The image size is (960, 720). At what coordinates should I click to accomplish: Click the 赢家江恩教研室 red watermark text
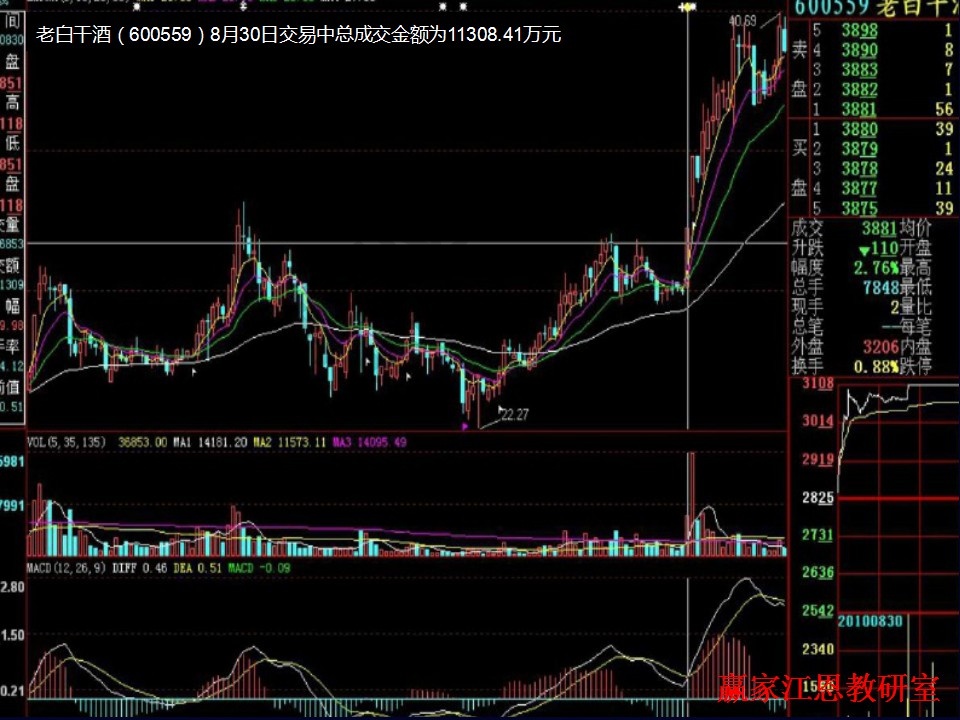click(828, 688)
